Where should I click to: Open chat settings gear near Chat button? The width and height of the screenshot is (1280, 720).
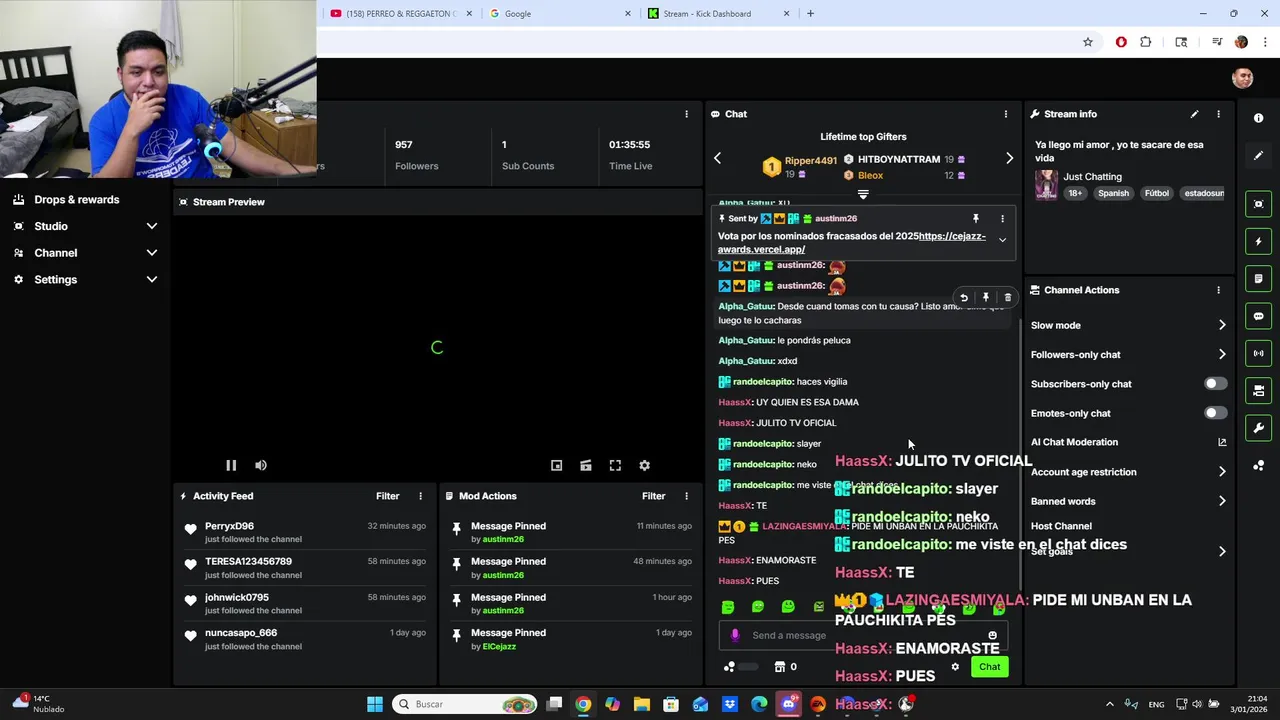955,667
